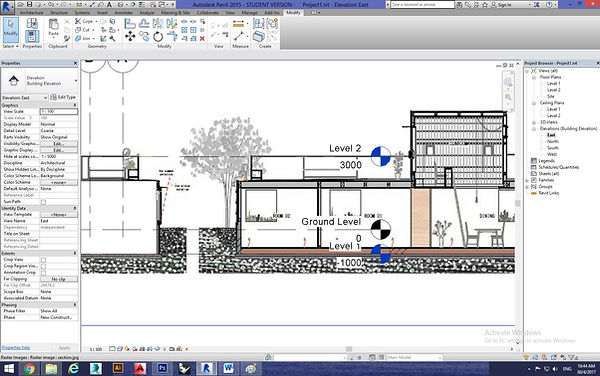The width and height of the screenshot is (600, 376).
Task: Select the Move tool in Modify panel
Action: 130,36
